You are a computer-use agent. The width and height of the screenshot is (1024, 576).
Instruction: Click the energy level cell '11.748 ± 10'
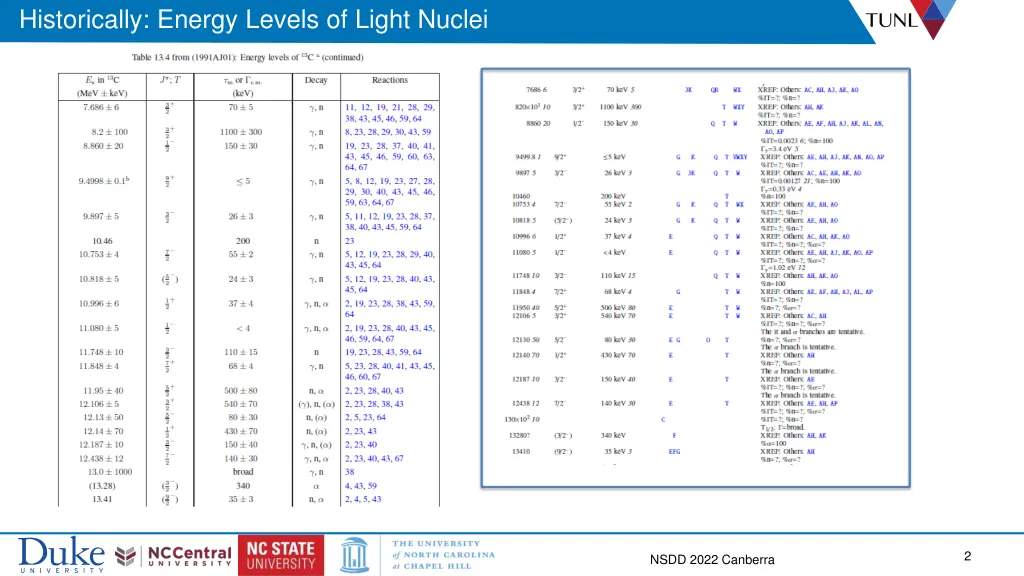(x=101, y=352)
